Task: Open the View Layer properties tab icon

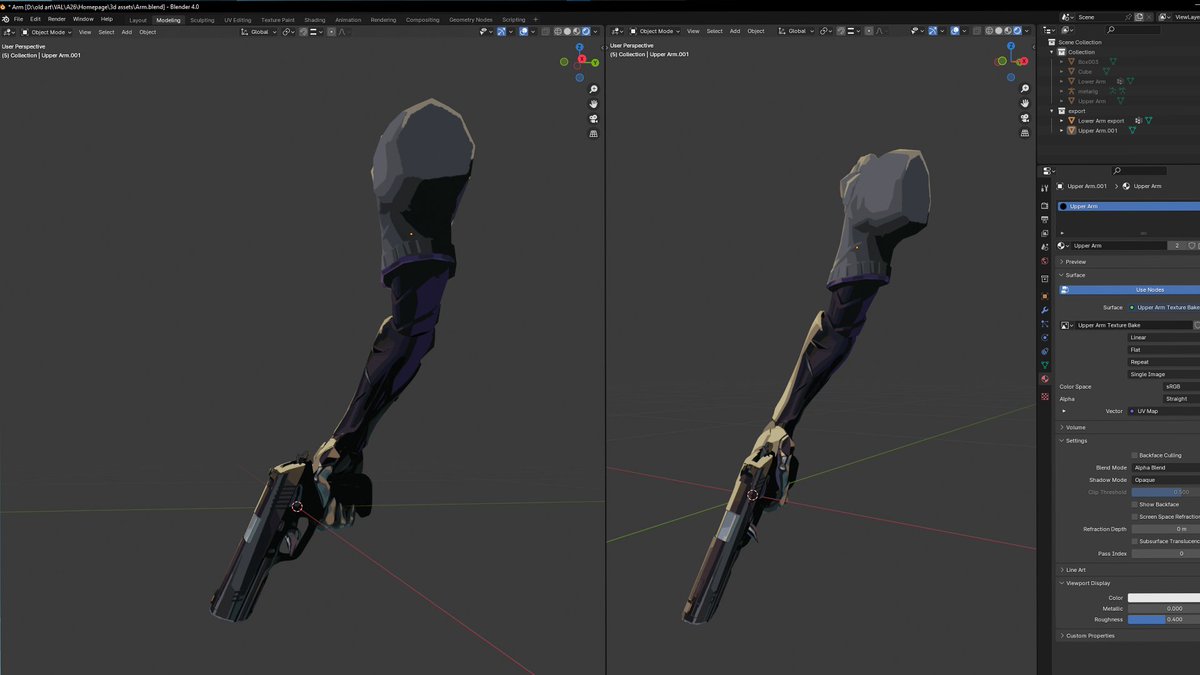Action: [1045, 233]
